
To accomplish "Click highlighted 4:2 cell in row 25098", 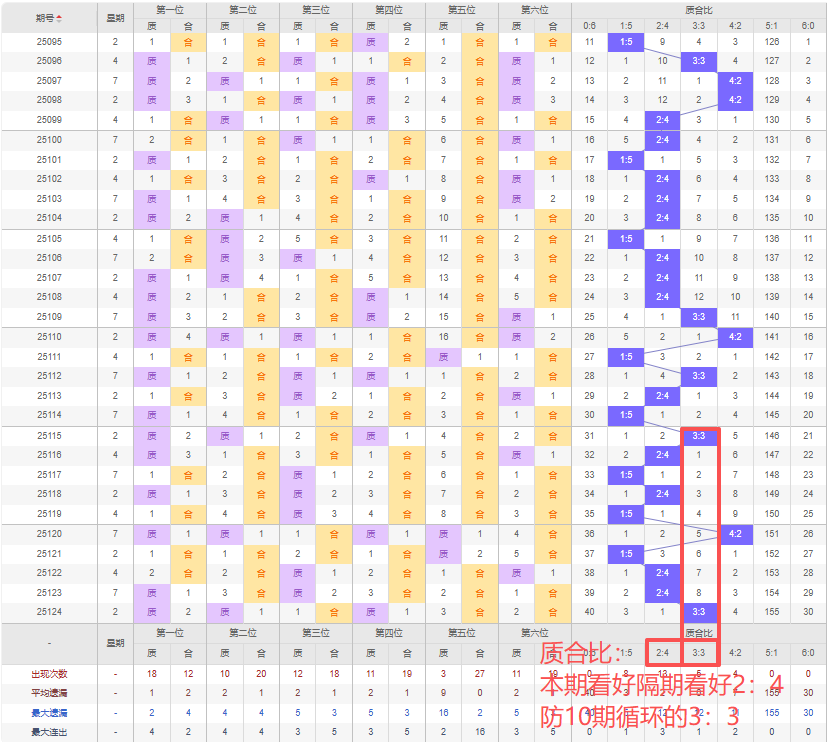I will tap(735, 100).
